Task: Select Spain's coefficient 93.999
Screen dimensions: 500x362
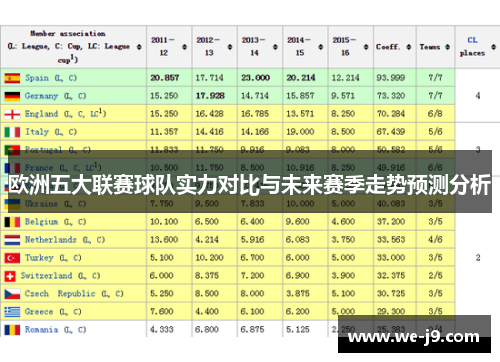Action: (x=391, y=78)
